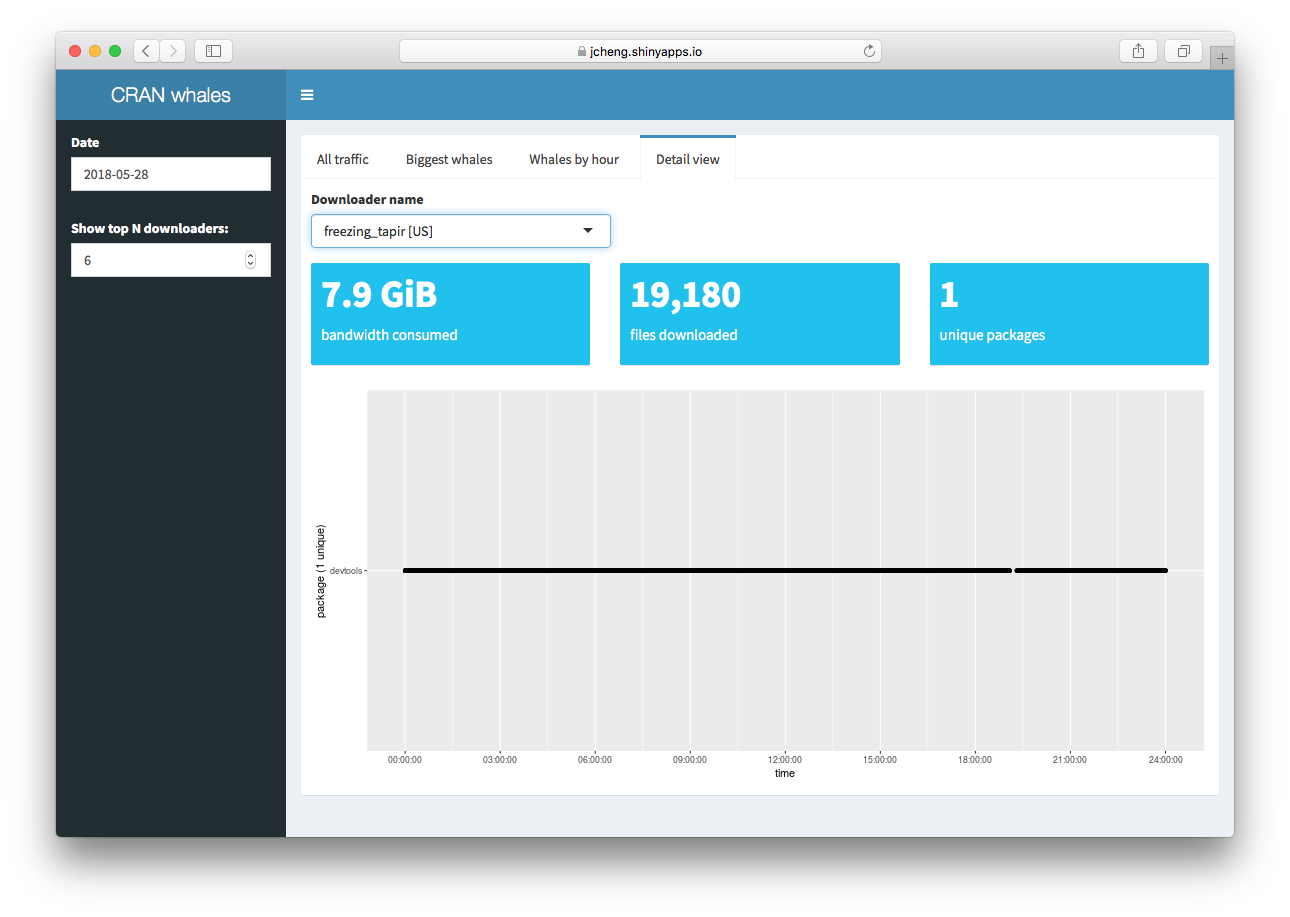The height and width of the screenshot is (917, 1290).
Task: Click the Safari forward navigation arrow
Action: tap(172, 50)
